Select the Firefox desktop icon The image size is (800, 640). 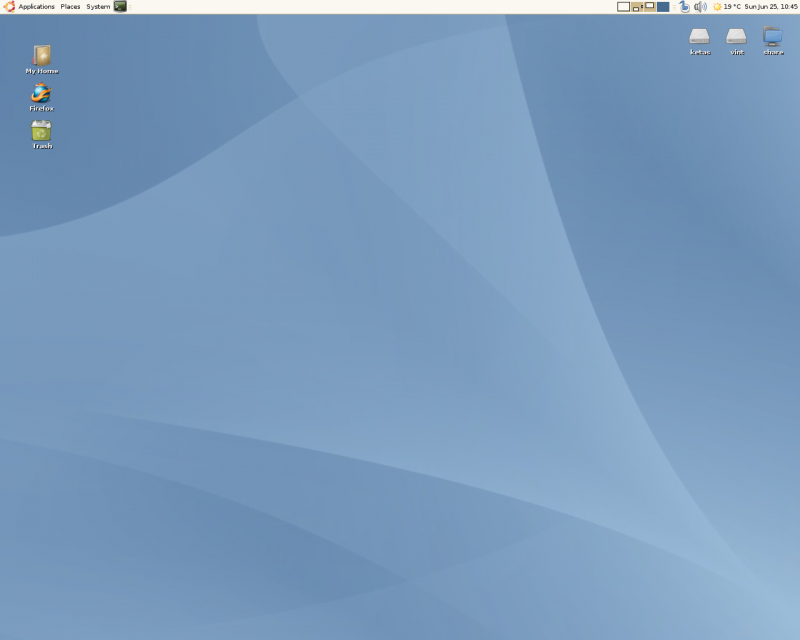tap(41, 93)
